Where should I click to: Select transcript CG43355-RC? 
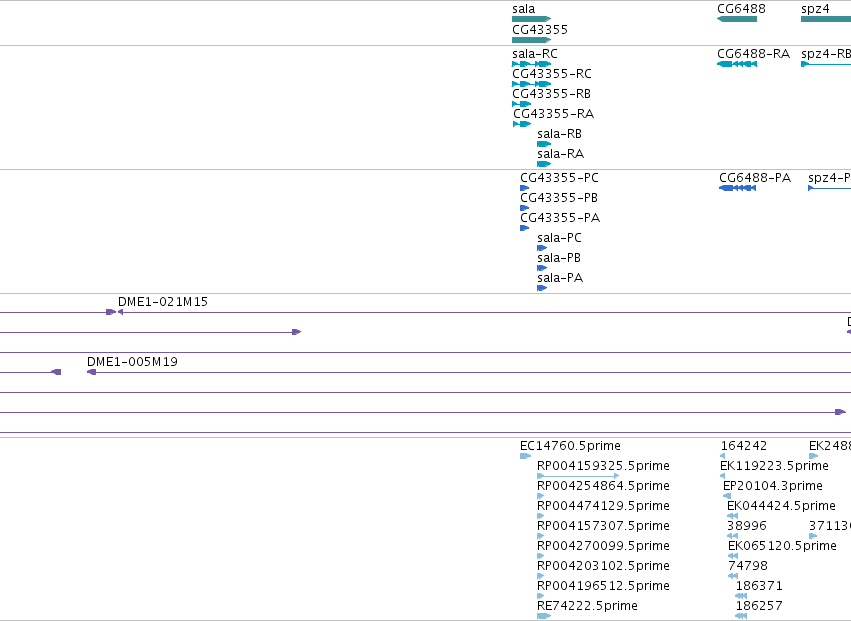(531, 84)
